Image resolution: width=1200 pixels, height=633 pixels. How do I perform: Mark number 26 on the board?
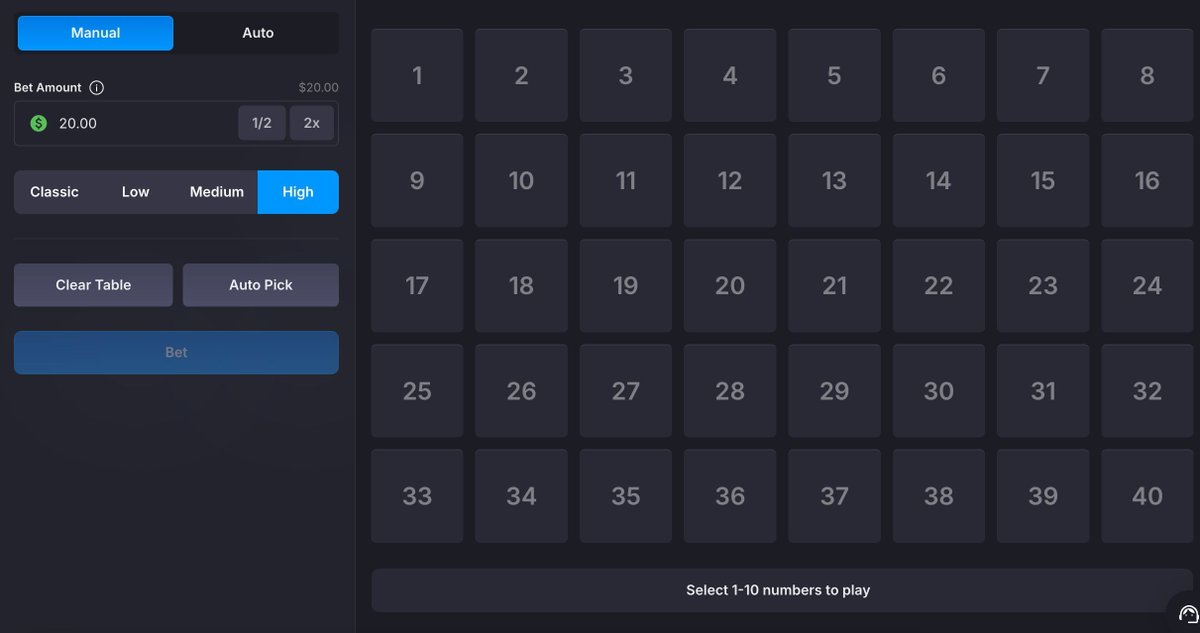point(521,391)
